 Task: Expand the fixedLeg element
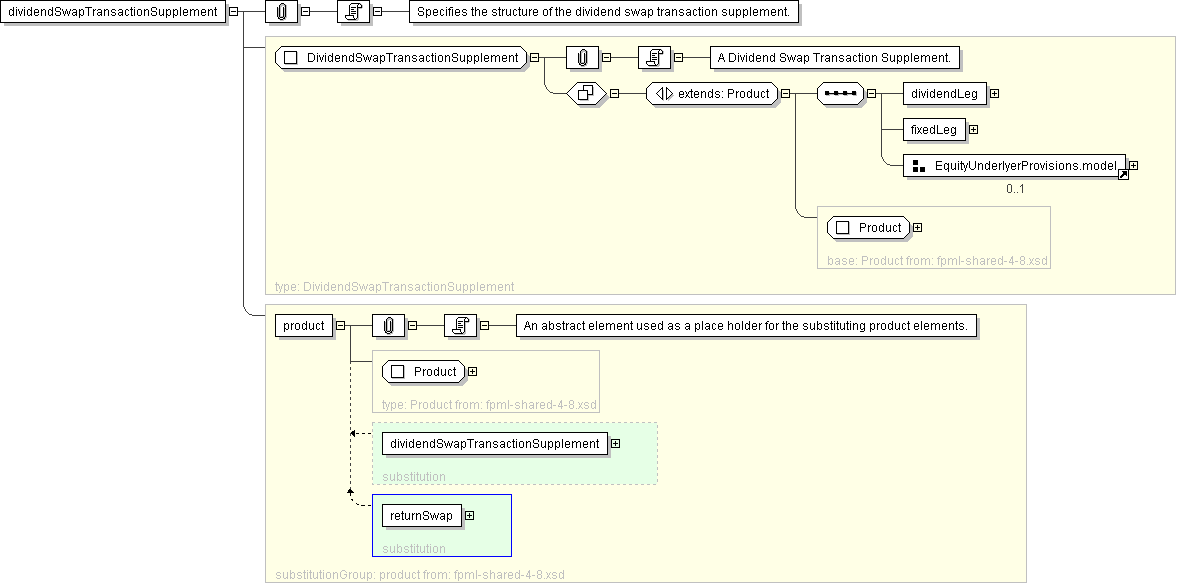click(x=973, y=130)
